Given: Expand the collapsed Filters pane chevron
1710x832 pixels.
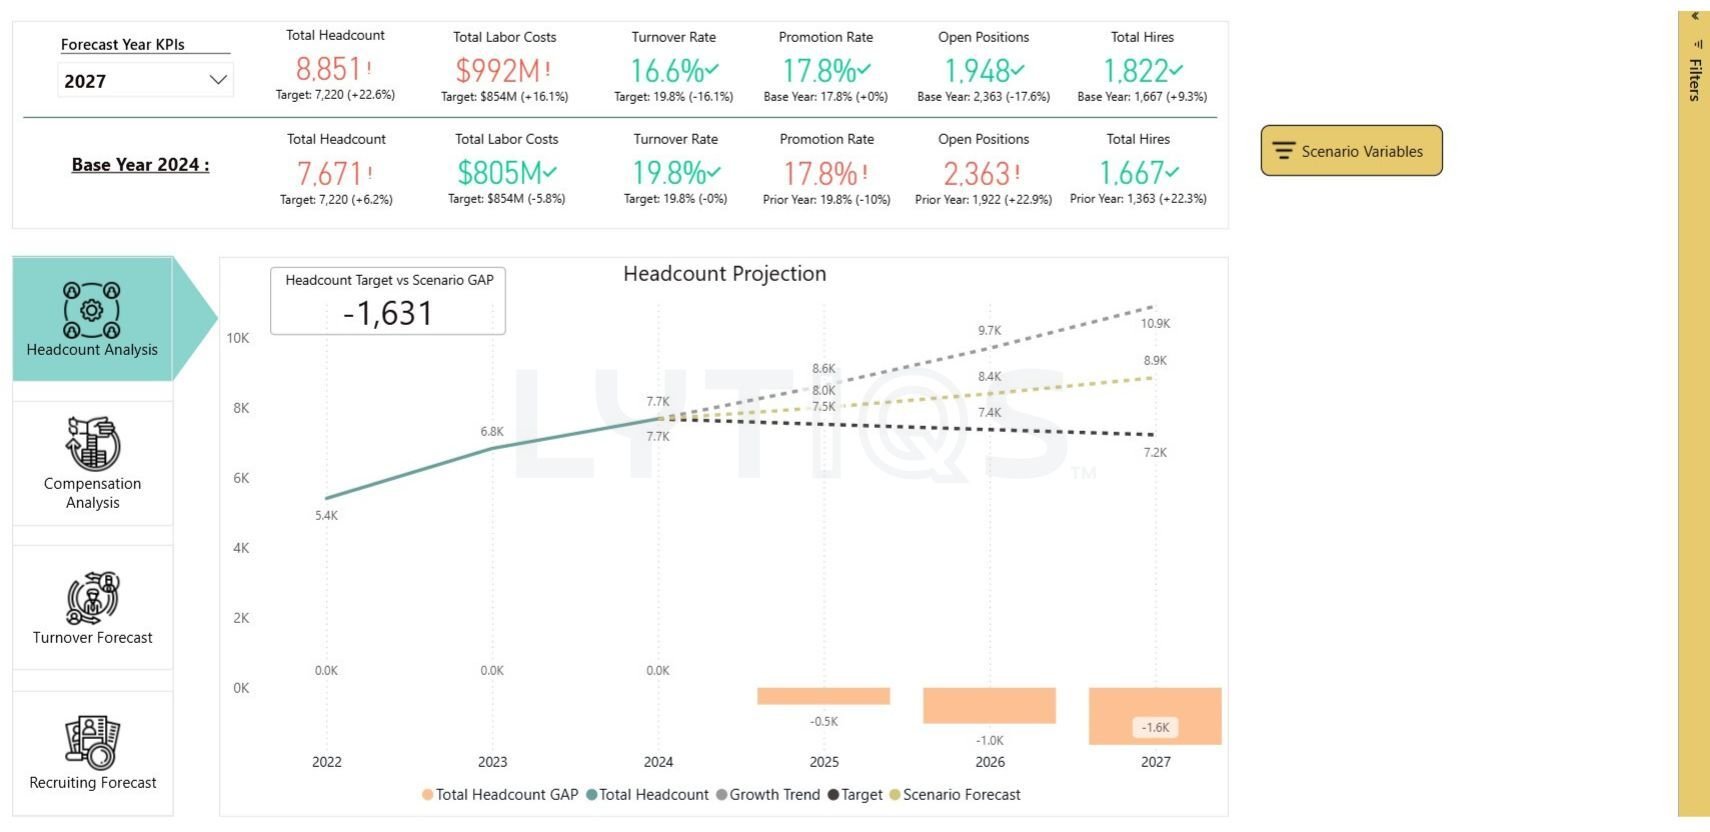Looking at the screenshot, I should [x=1696, y=16].
